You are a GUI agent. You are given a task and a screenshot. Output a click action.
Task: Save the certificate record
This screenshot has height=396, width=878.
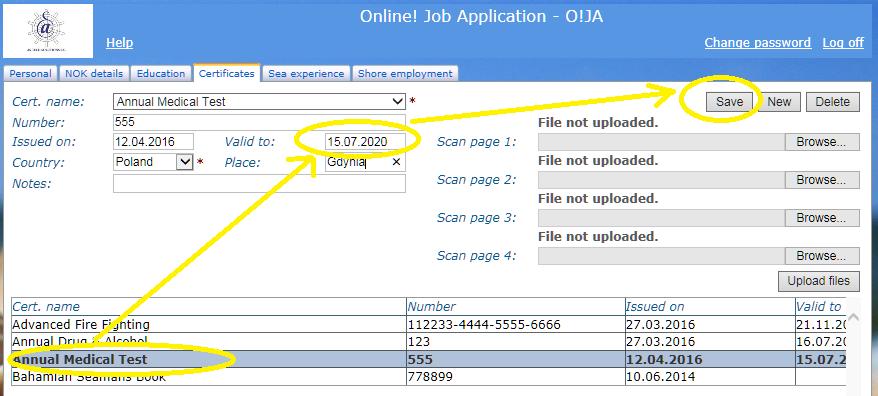729,102
